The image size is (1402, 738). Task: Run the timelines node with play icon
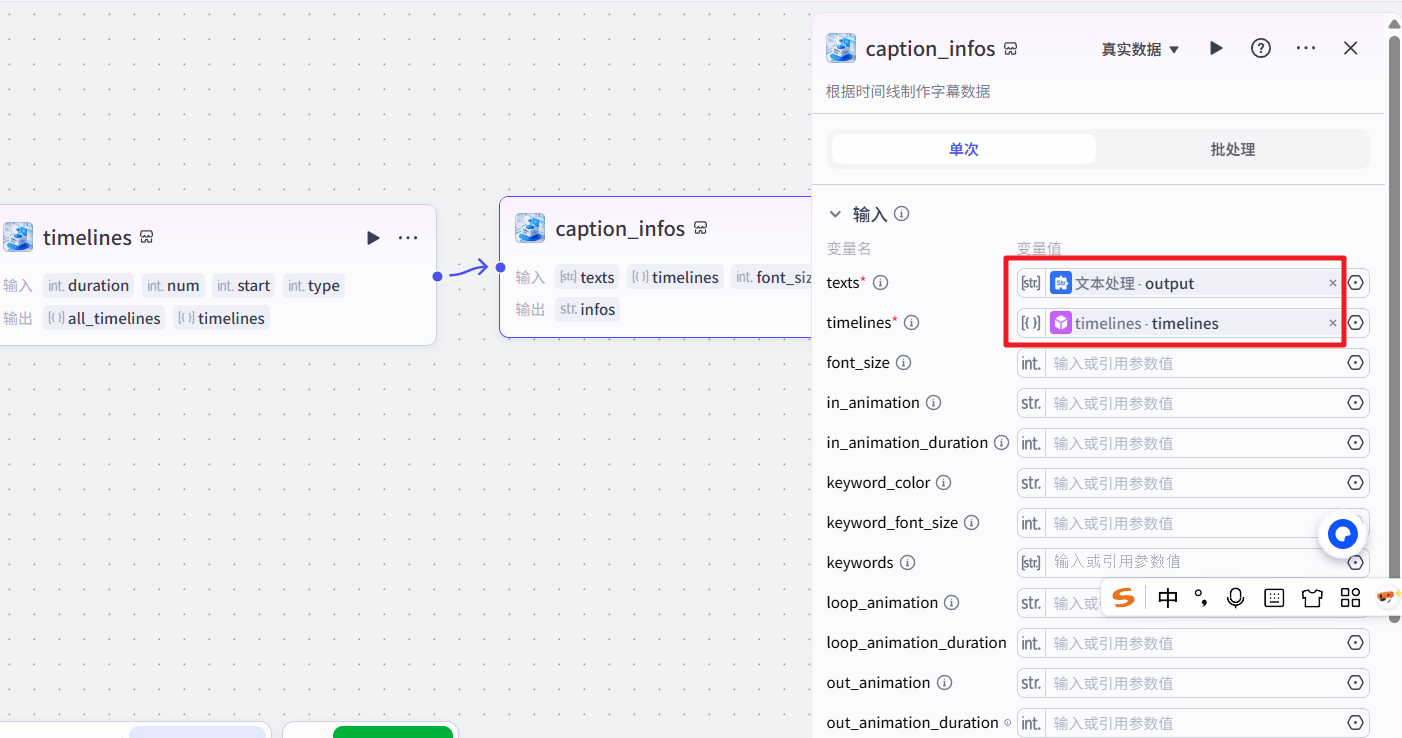pyautogui.click(x=373, y=238)
